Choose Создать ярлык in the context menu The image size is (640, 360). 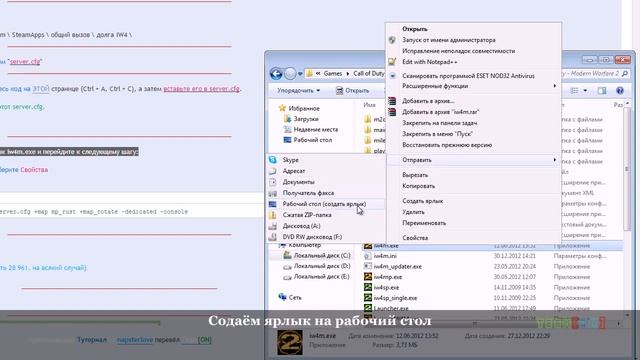tap(422, 201)
